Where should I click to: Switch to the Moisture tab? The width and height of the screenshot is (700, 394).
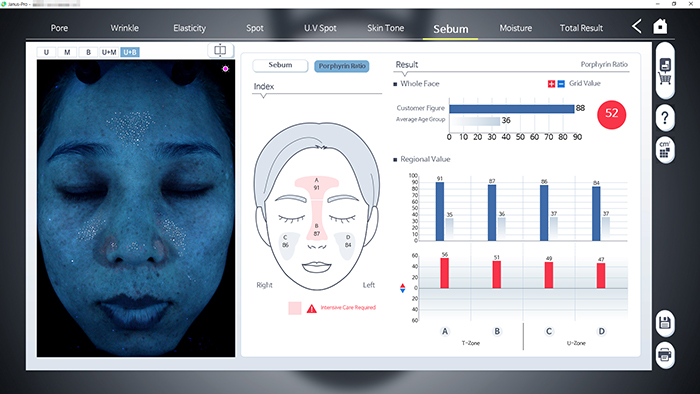pos(516,28)
